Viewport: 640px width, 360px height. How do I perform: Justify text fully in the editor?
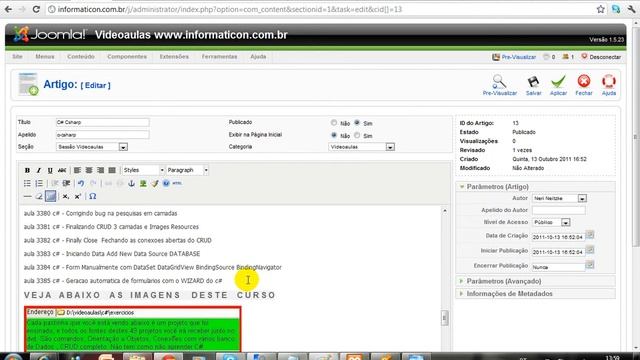coord(112,170)
